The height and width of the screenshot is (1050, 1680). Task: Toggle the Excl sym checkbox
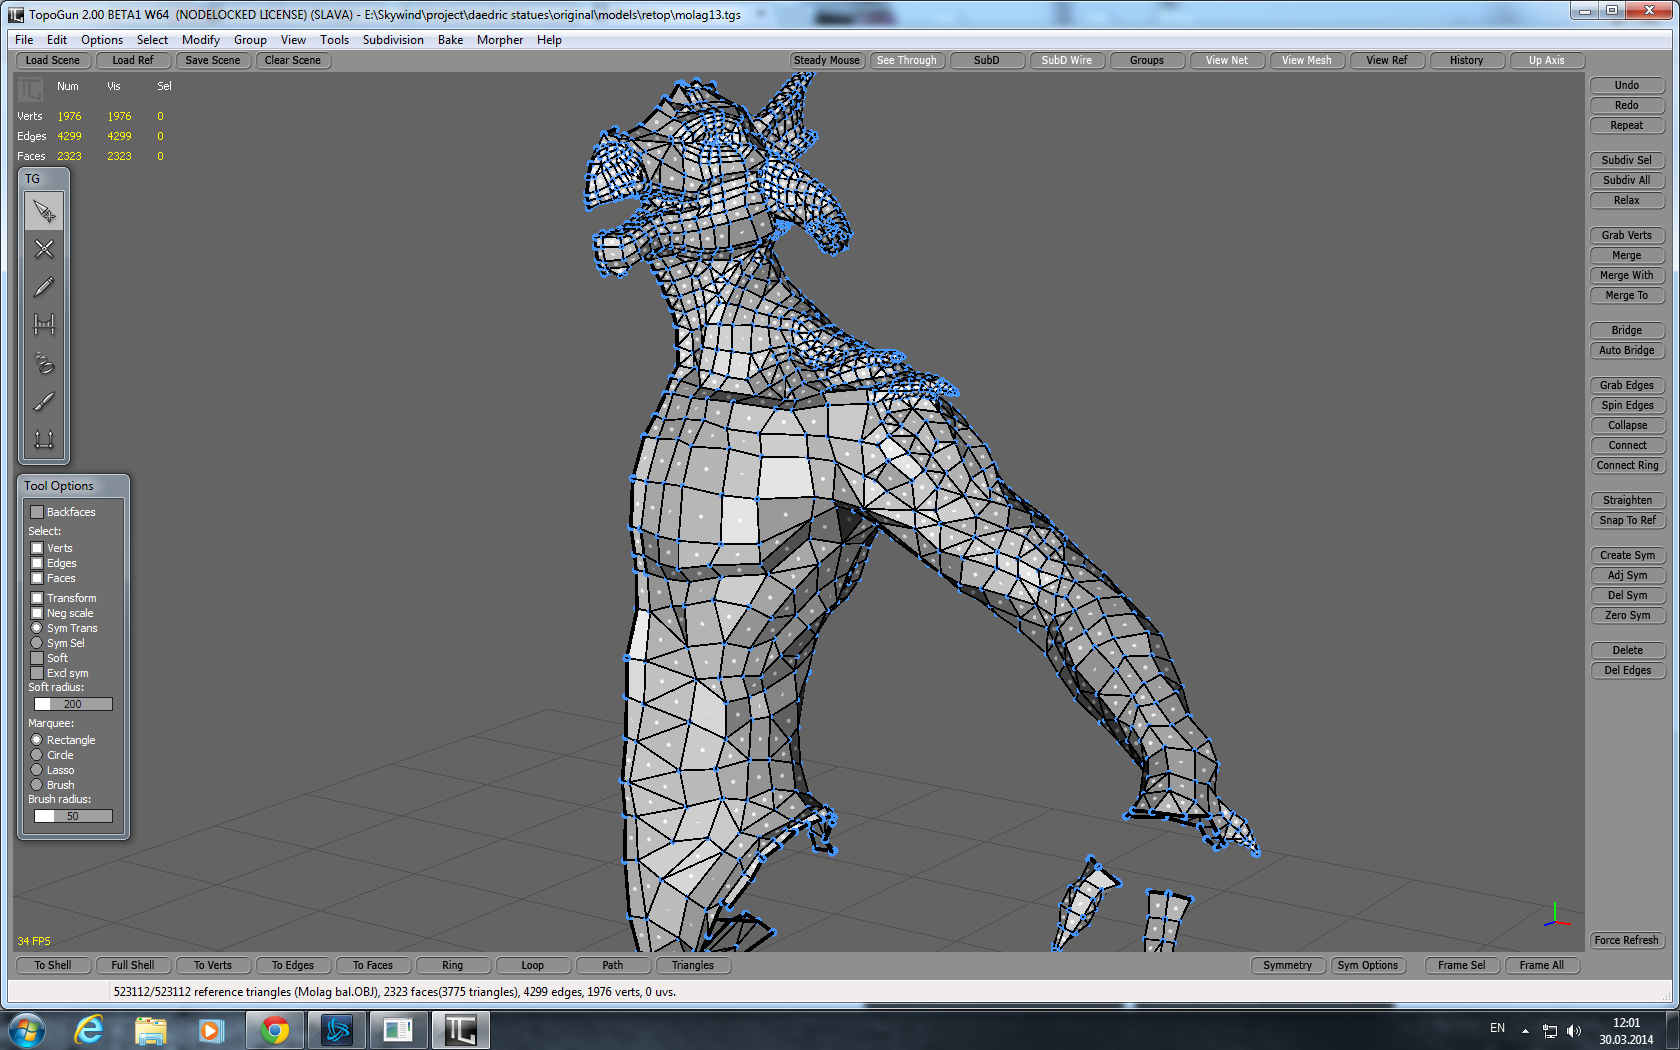[37, 673]
